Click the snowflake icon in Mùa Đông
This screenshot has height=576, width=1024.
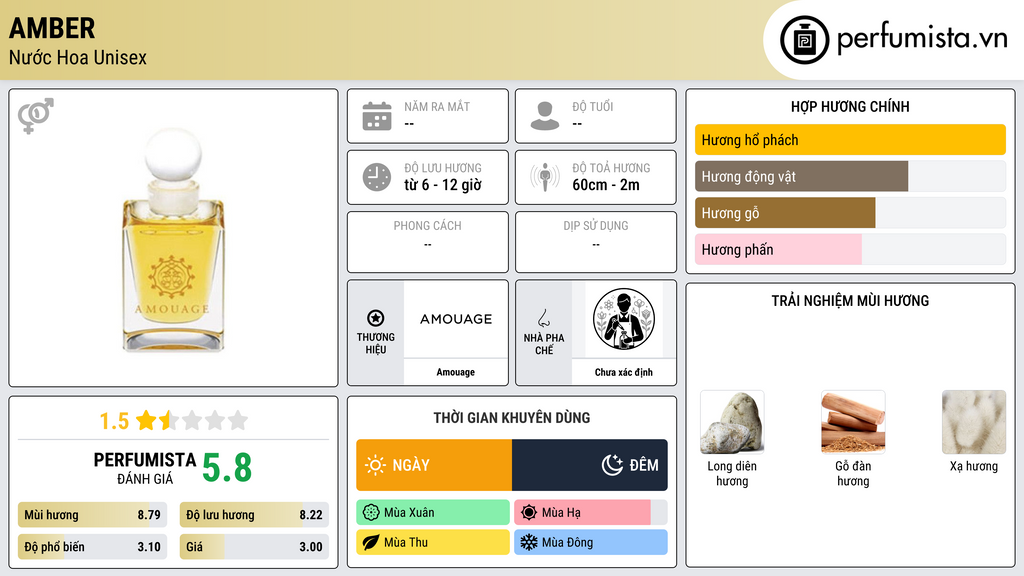[529, 542]
